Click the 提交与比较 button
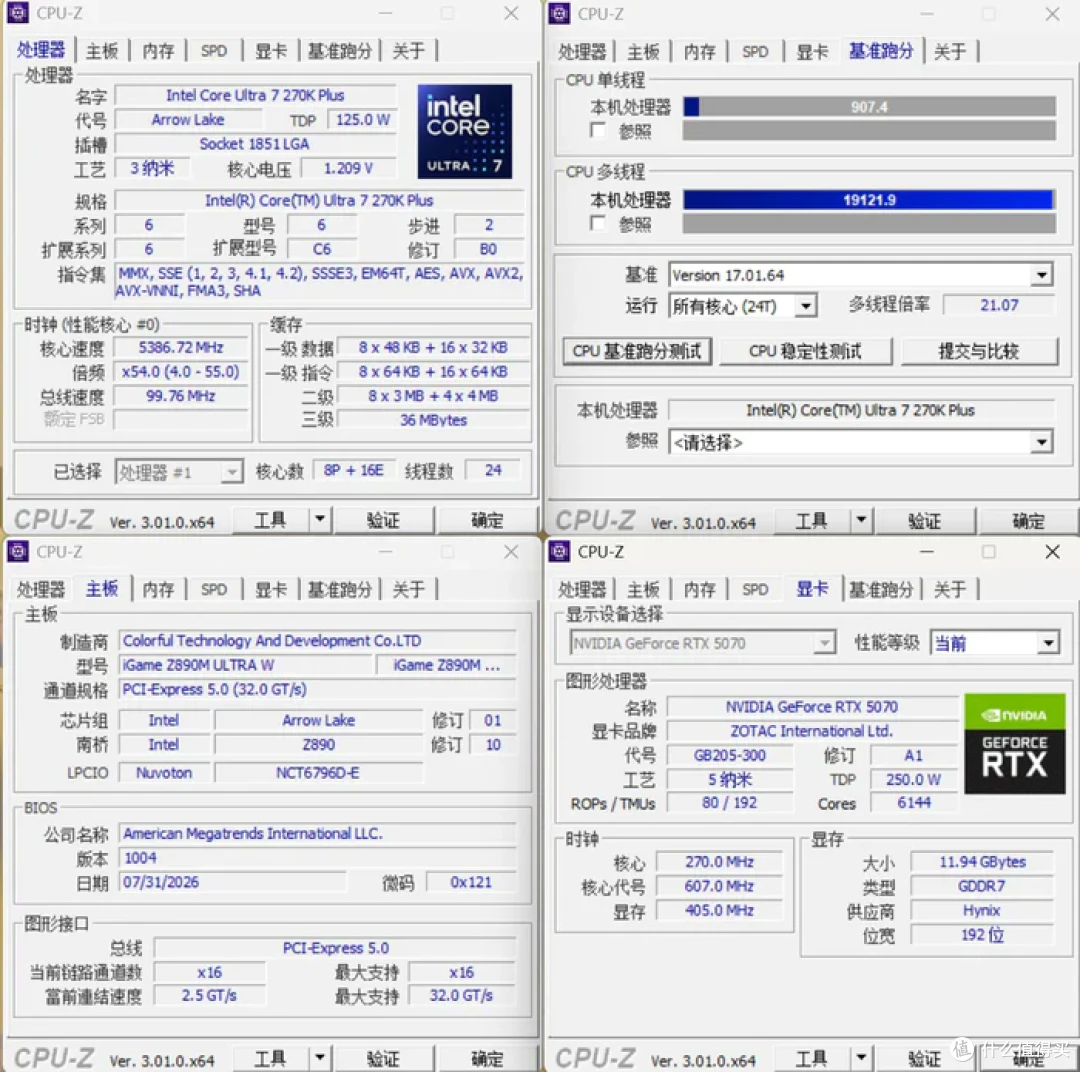The image size is (1080, 1072). pyautogui.click(x=979, y=351)
